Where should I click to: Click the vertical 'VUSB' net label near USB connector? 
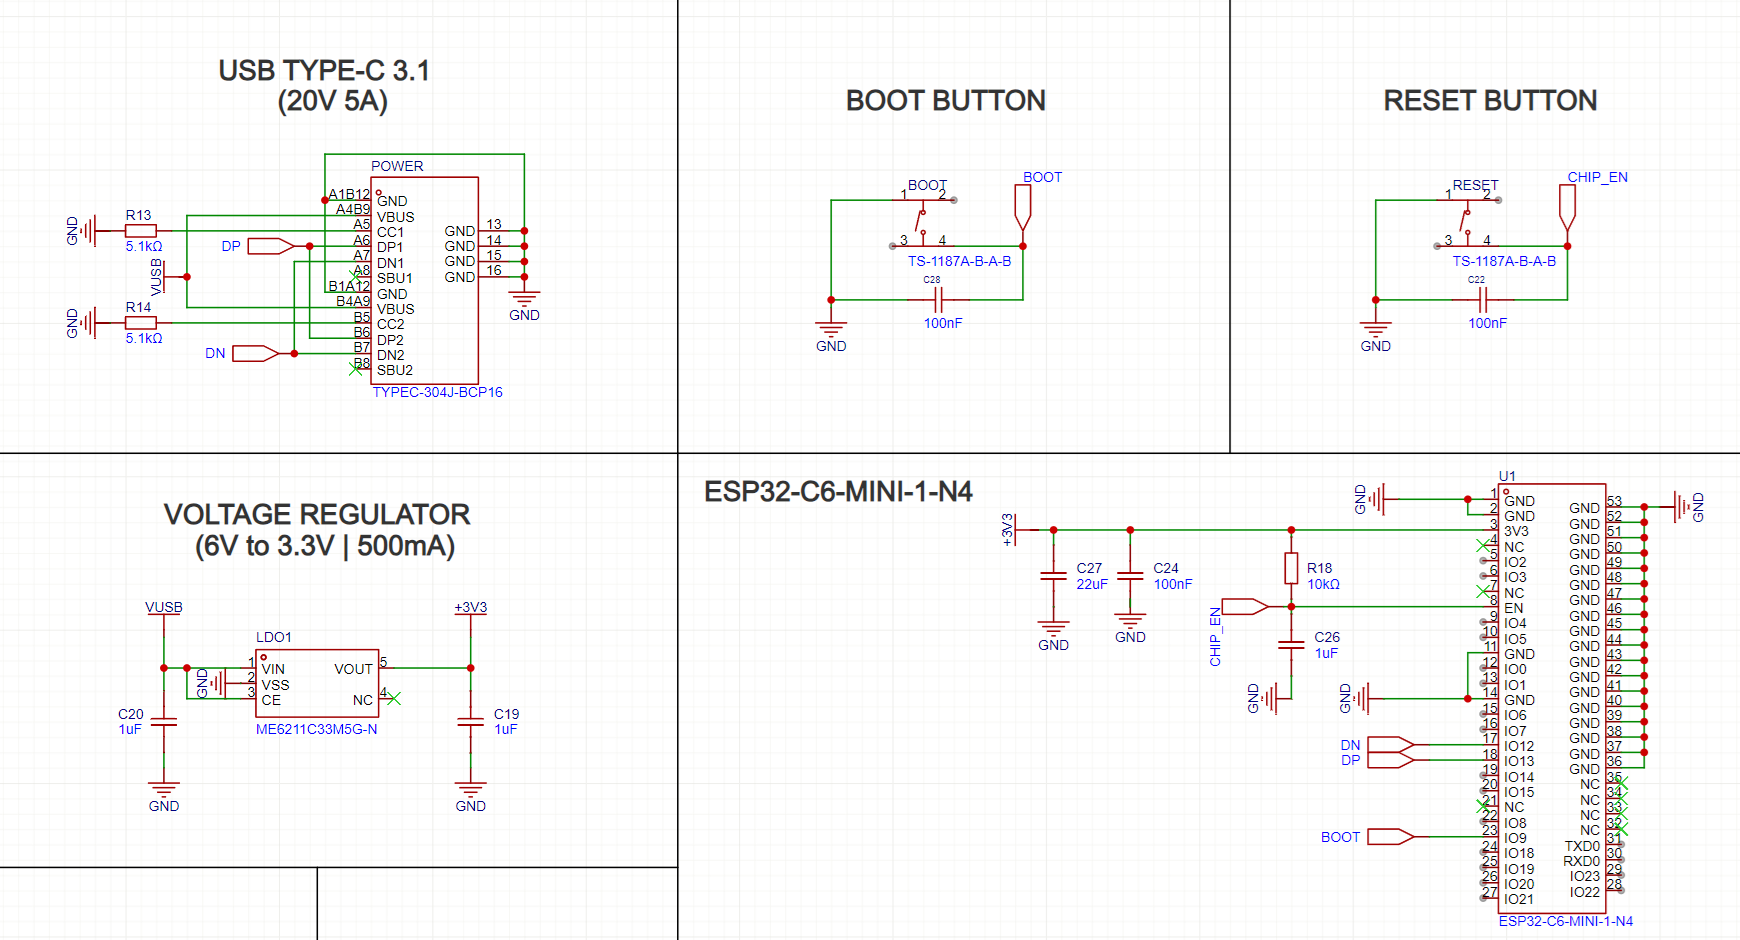(157, 277)
